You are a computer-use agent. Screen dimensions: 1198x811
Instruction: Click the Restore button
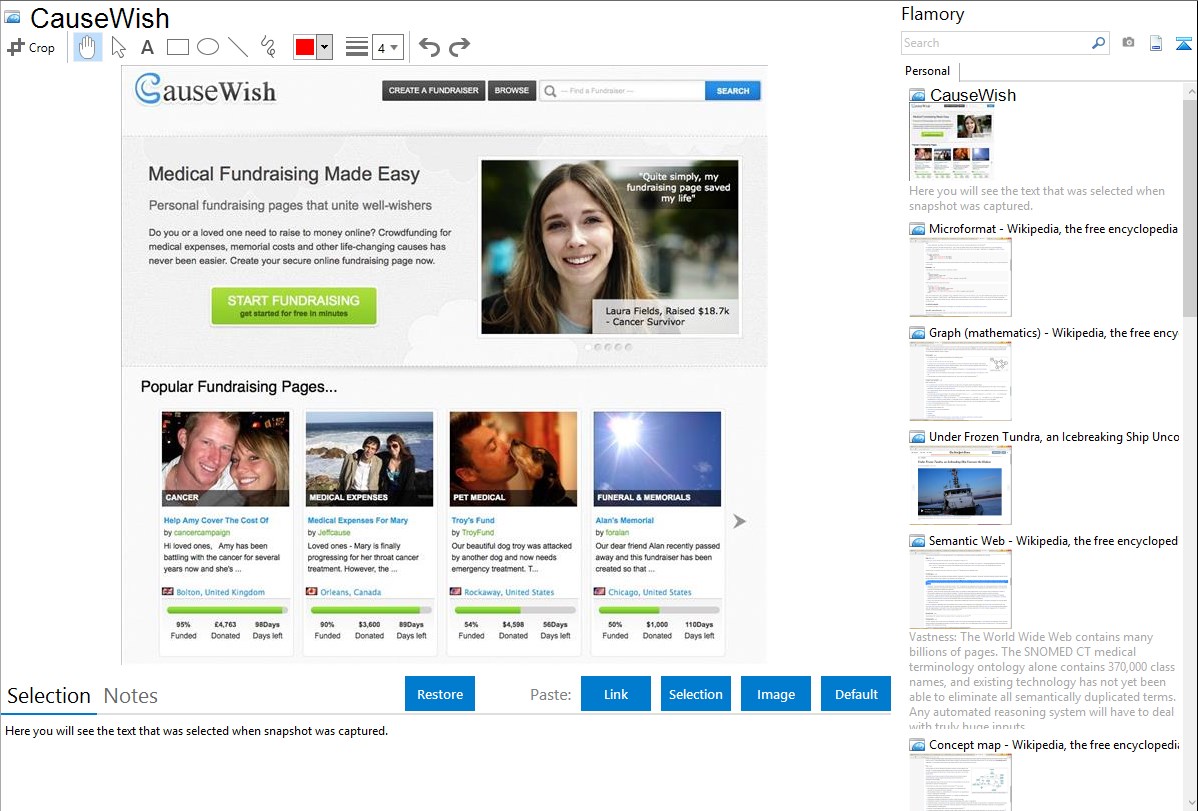[x=440, y=694]
